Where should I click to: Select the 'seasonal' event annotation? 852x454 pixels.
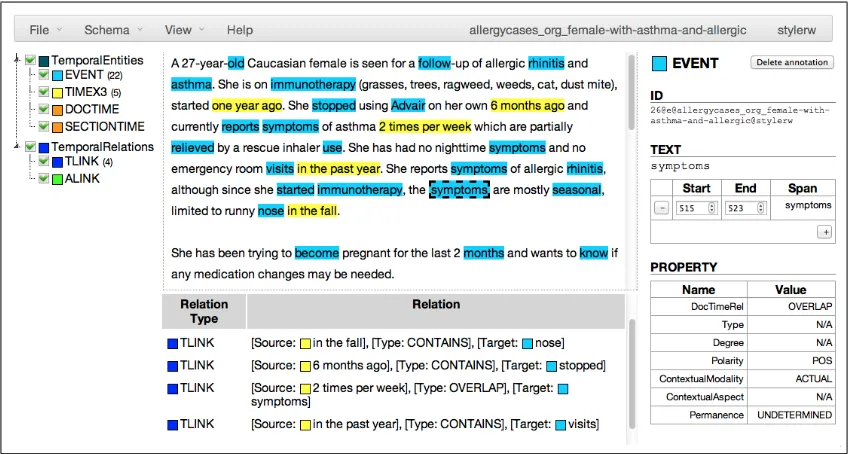click(577, 190)
